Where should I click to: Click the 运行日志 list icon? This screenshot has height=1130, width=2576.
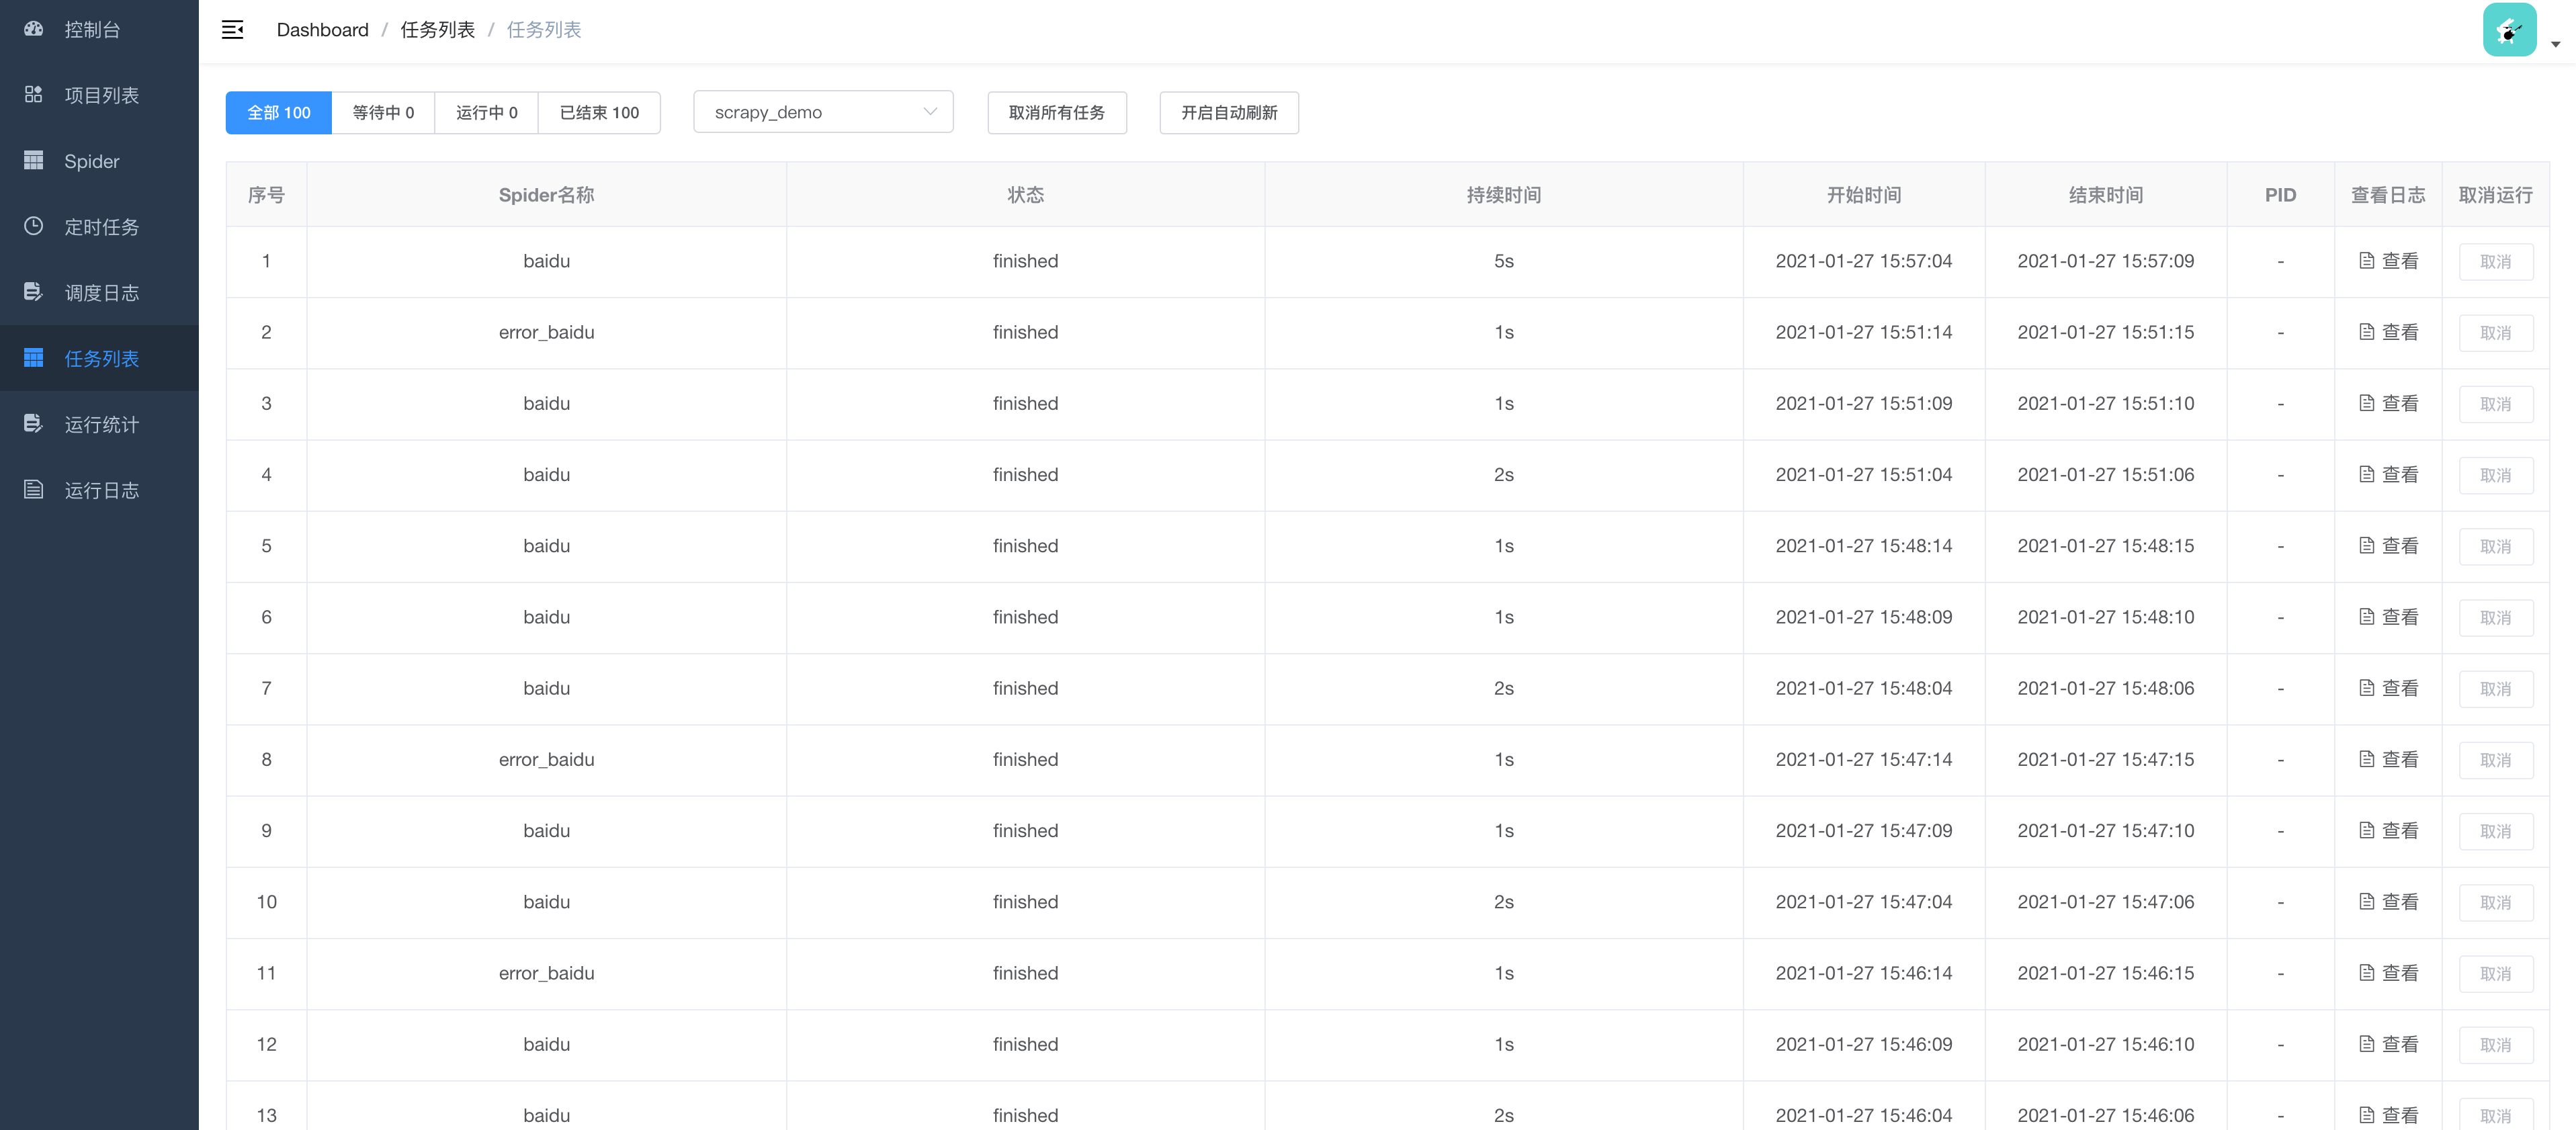tap(33, 490)
